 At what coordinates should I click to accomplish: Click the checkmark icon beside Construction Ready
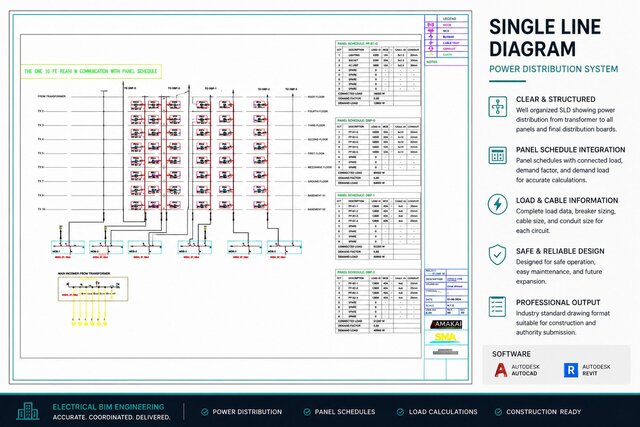[x=498, y=412]
